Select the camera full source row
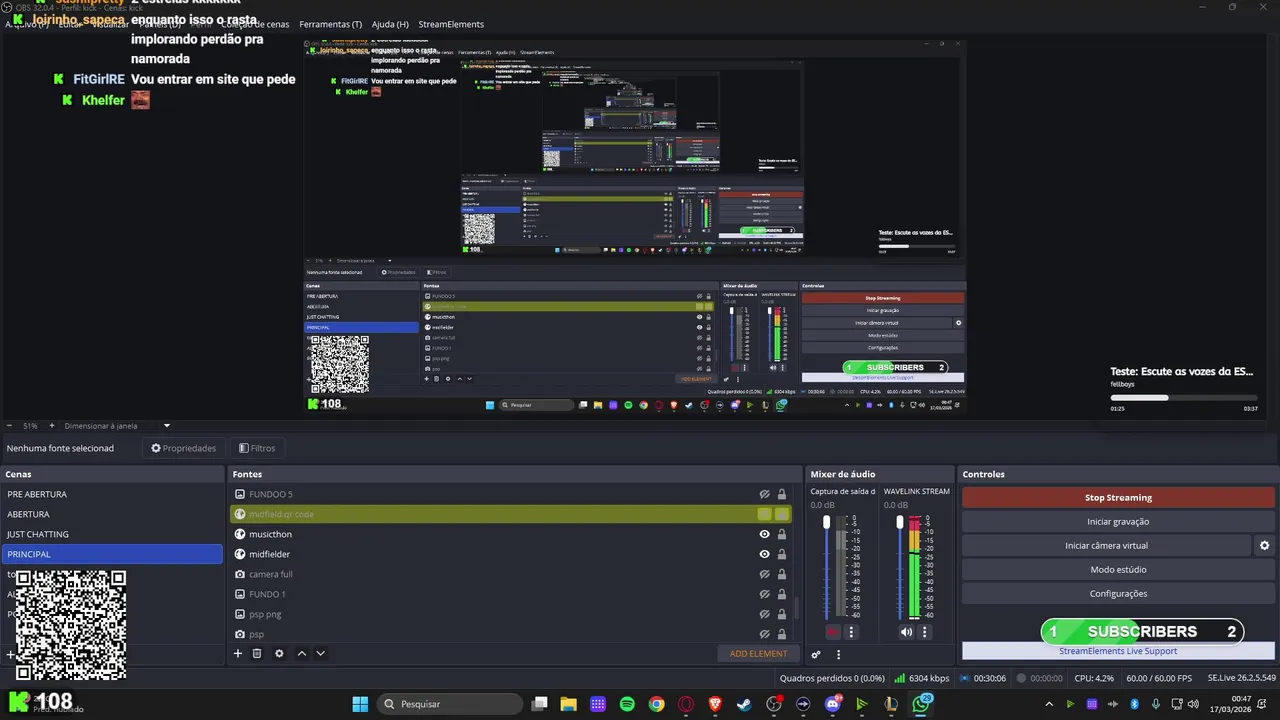1280x720 pixels. pos(510,574)
